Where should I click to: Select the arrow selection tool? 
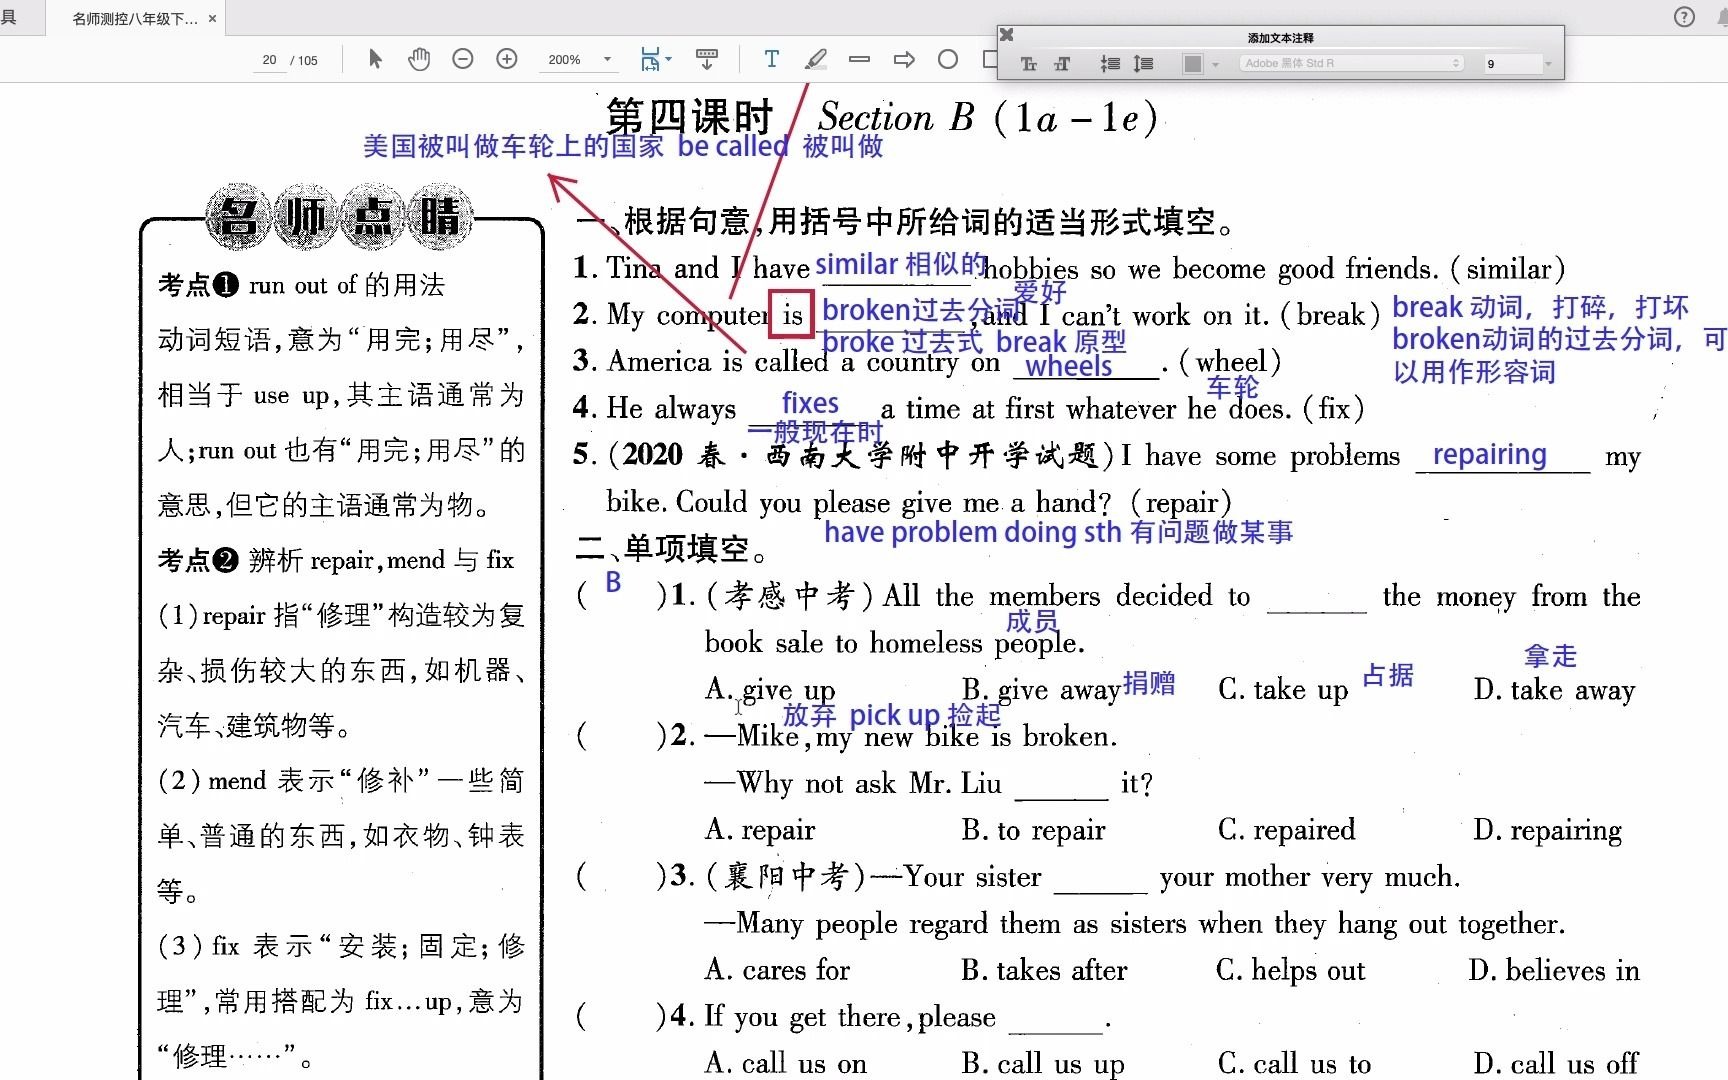coord(375,59)
